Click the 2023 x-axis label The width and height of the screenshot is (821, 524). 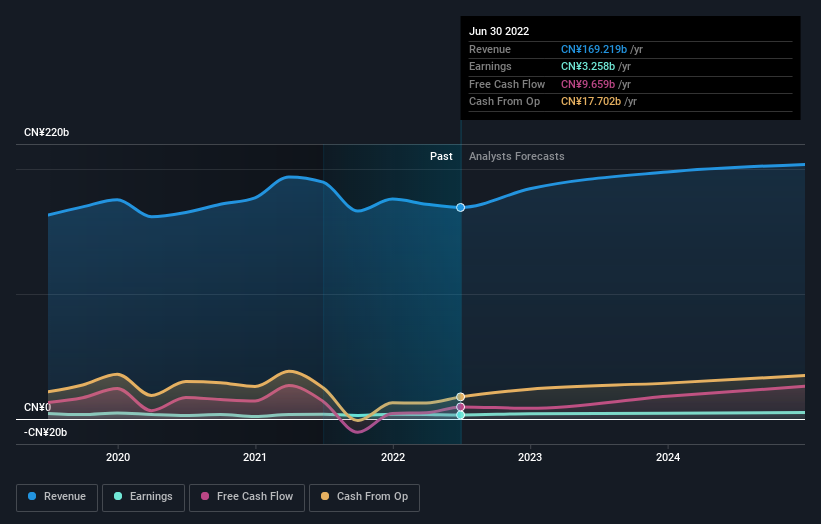[x=530, y=457]
